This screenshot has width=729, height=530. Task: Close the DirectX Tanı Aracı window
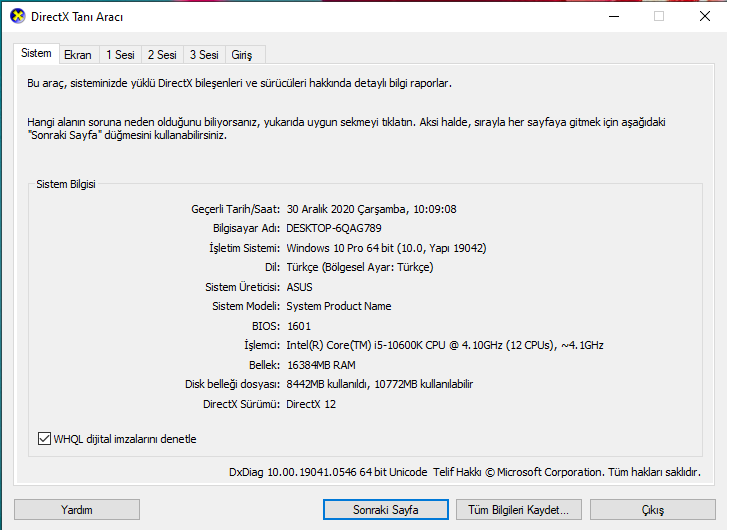click(x=704, y=16)
